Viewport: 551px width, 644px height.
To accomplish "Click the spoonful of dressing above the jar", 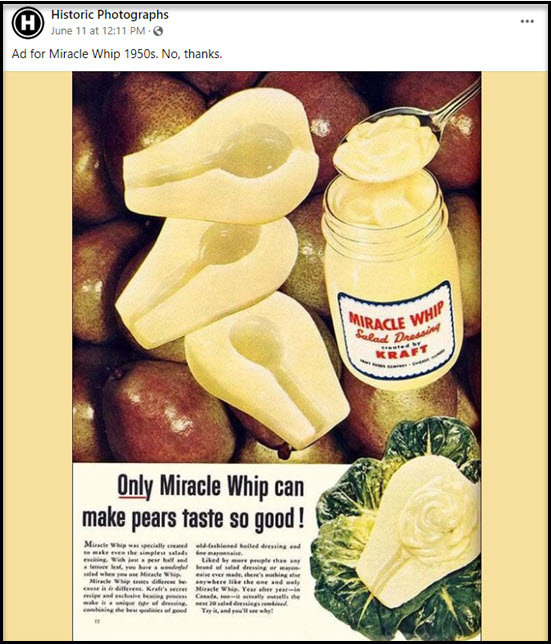I will coord(386,146).
